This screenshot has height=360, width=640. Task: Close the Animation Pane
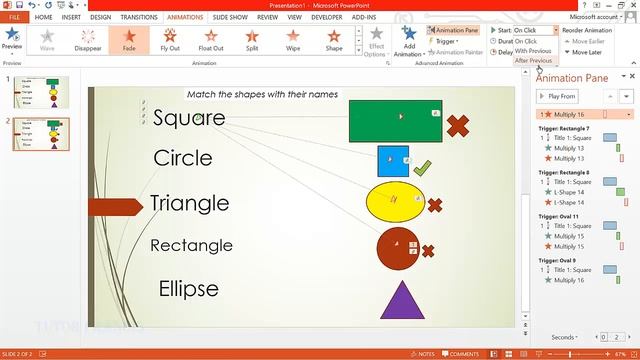click(632, 76)
